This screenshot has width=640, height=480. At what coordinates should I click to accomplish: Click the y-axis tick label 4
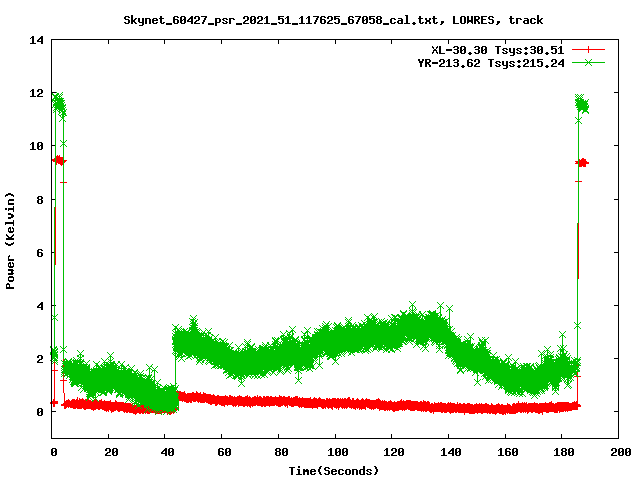click(x=40, y=306)
